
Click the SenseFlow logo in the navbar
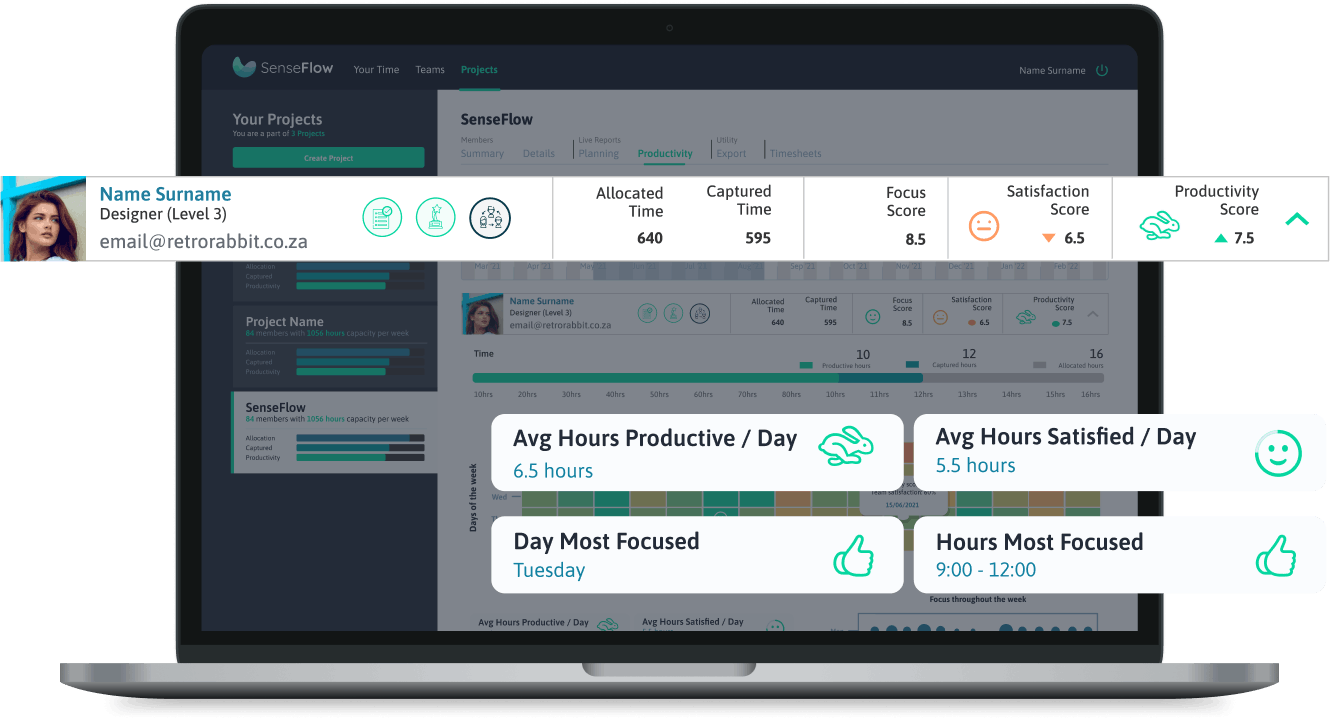tap(282, 68)
